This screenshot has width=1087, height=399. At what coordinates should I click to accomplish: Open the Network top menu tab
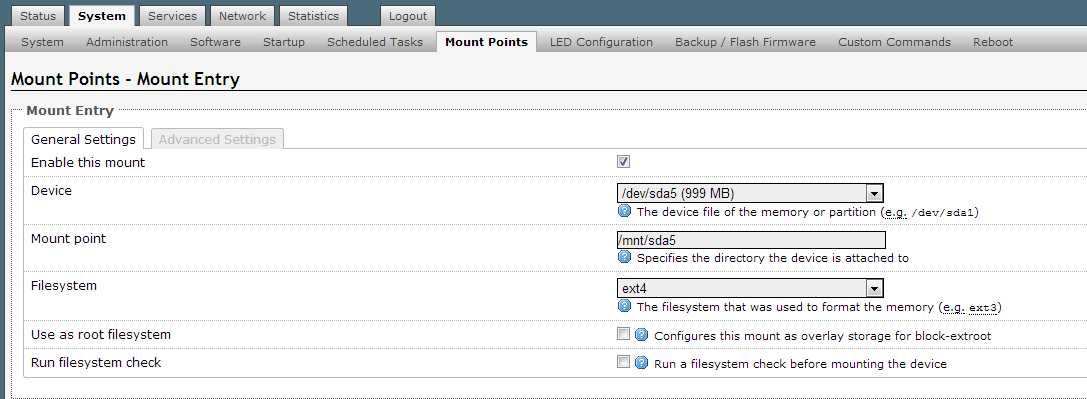point(242,16)
